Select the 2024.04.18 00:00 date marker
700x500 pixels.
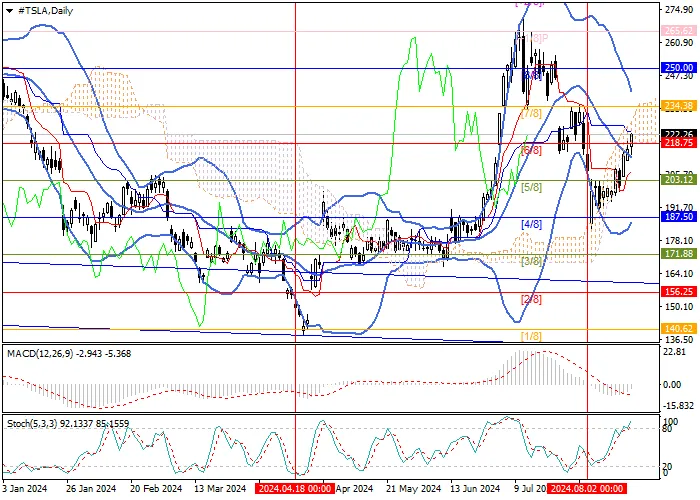pos(295,489)
